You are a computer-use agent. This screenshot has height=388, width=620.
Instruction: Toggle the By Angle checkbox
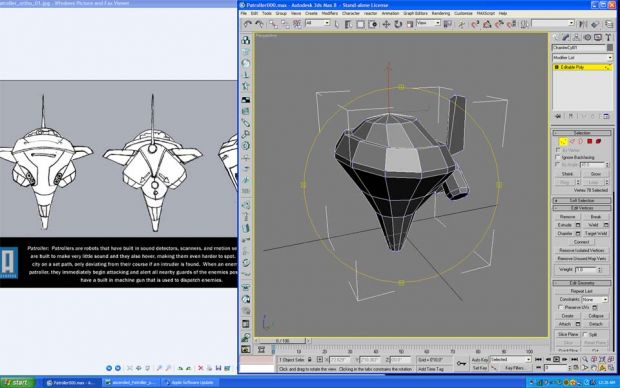click(x=558, y=164)
